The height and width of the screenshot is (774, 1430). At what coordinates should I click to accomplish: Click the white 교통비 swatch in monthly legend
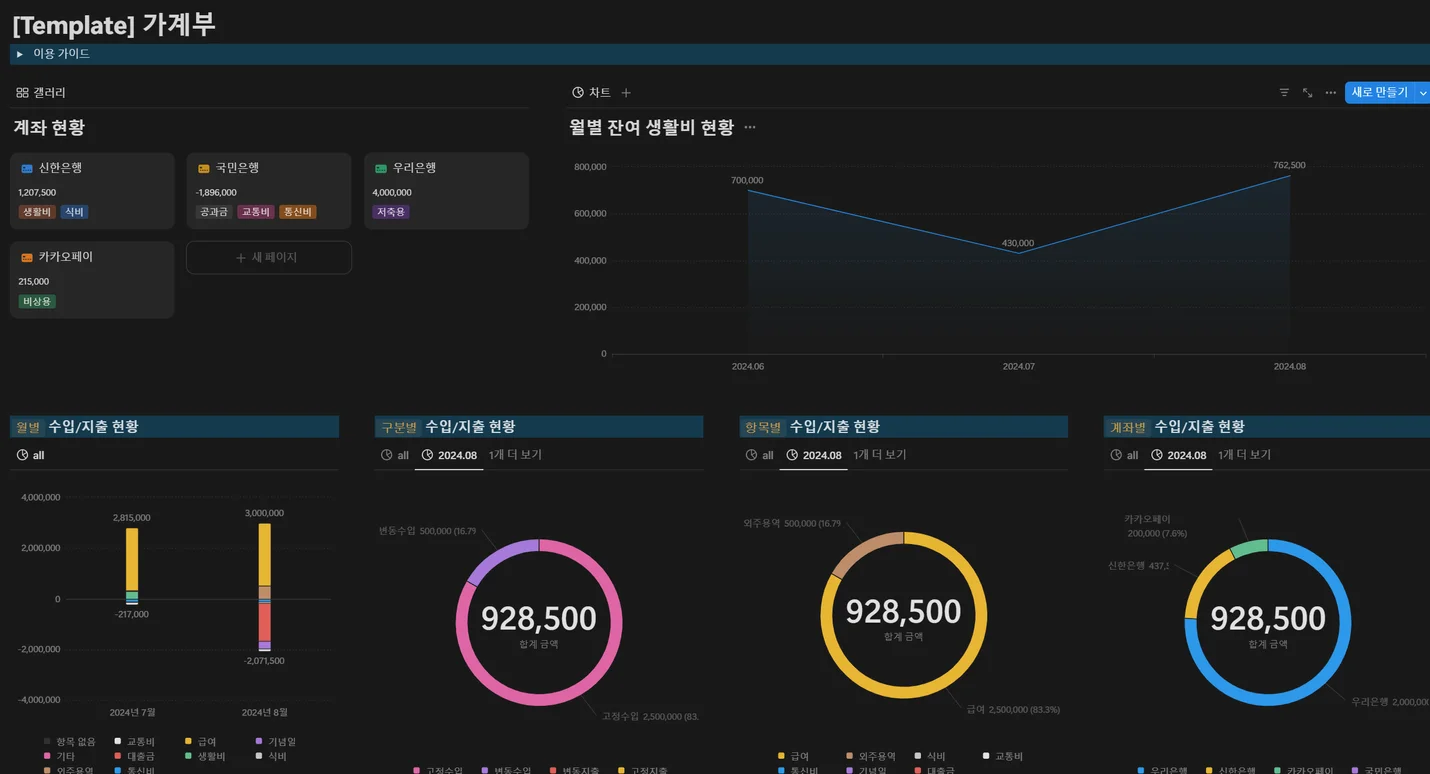(118, 742)
